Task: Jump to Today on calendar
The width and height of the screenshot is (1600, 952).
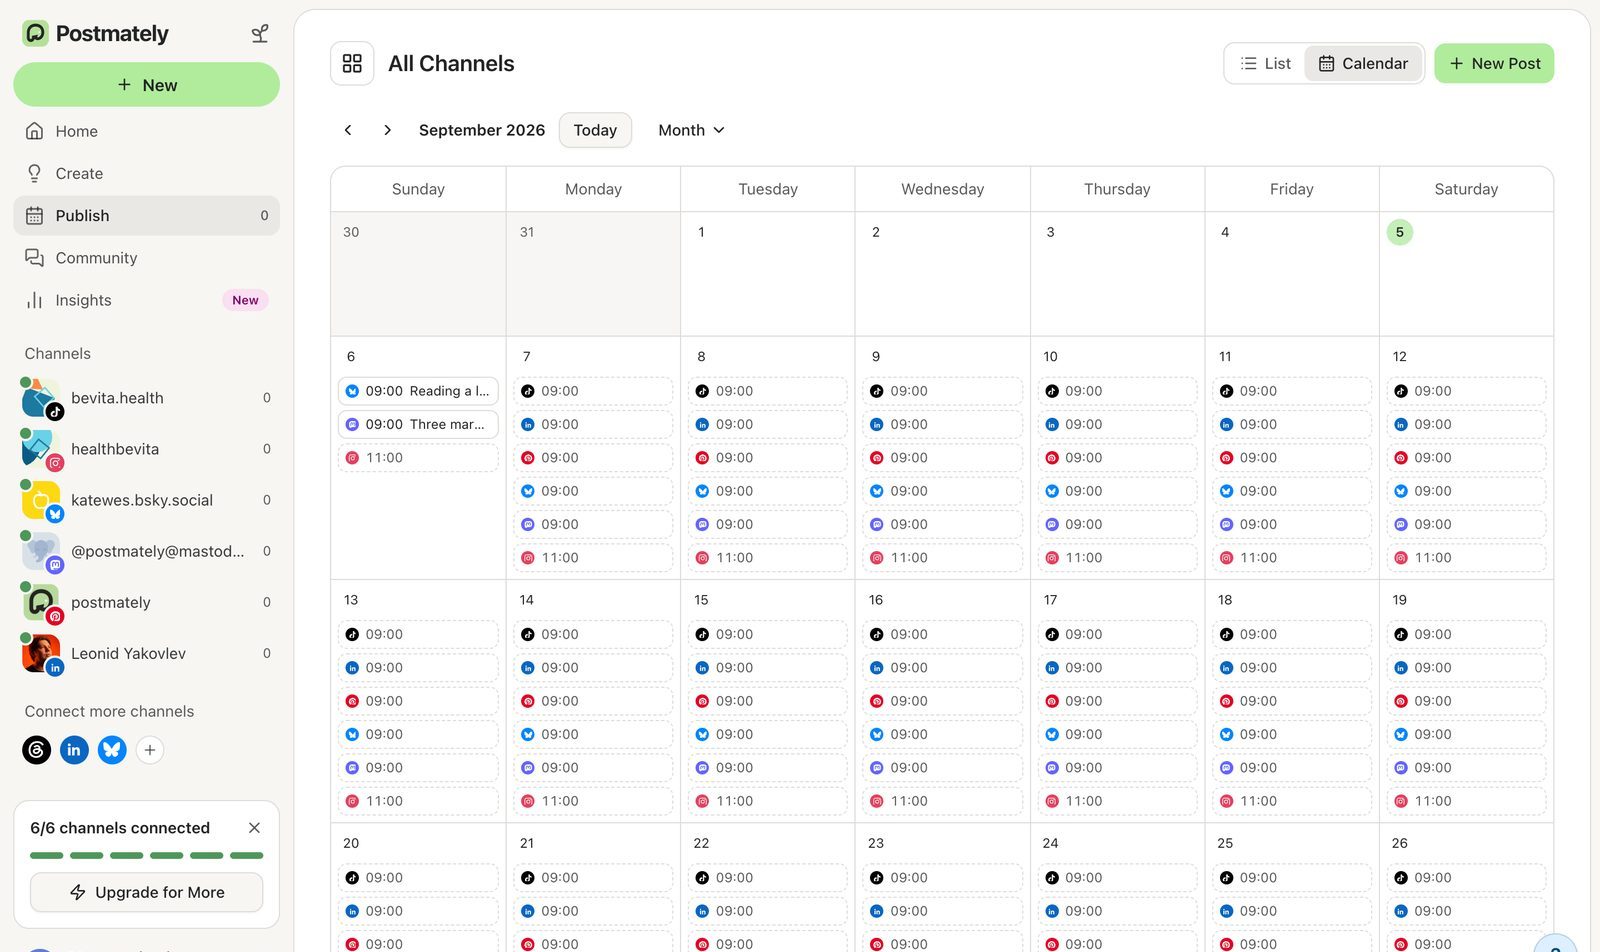Action: [595, 130]
